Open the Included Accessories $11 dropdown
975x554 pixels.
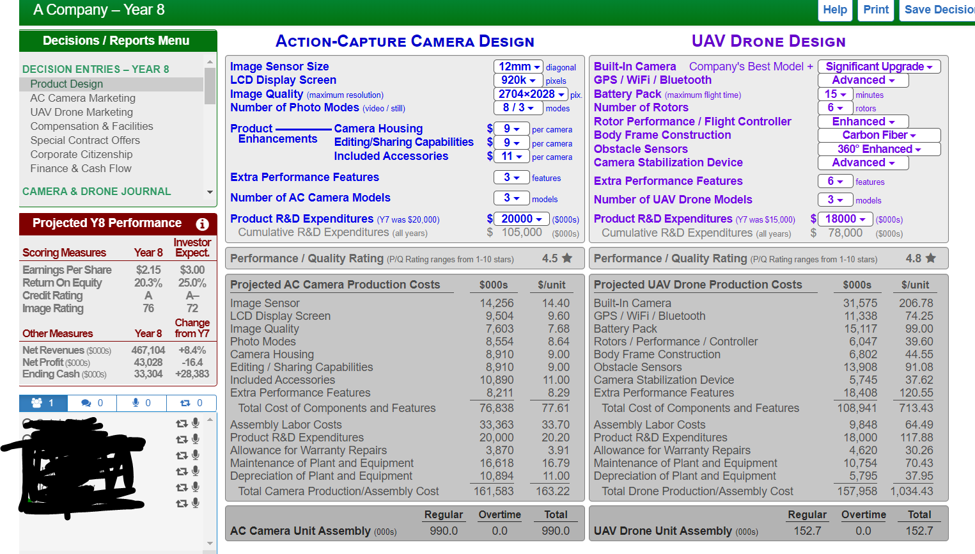coord(511,156)
